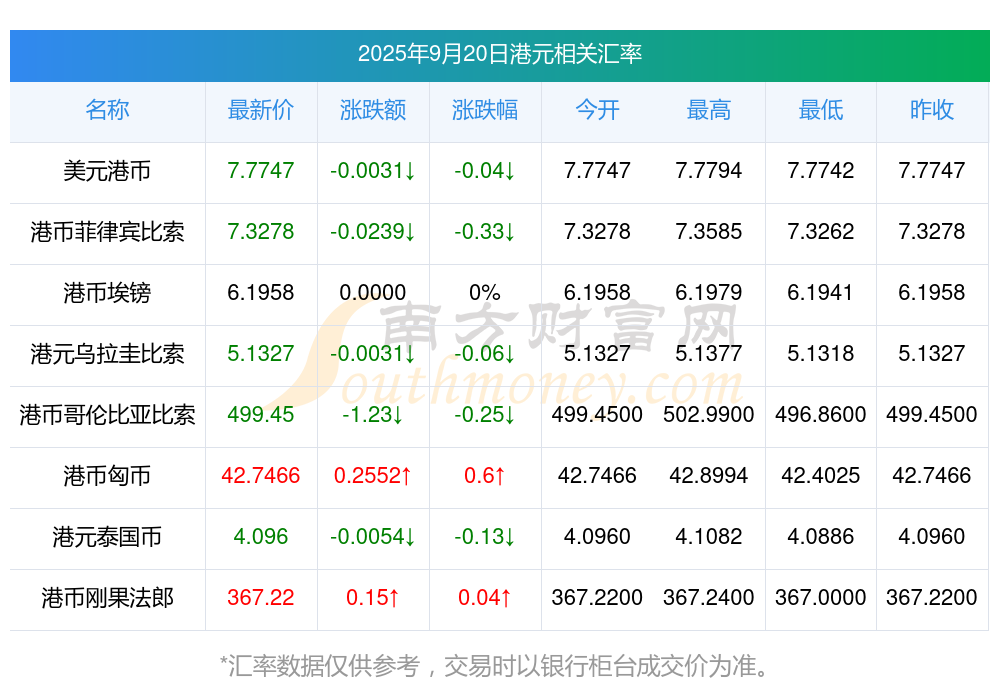The image size is (1000, 698).
Task: Click the percent change -0.33↓
Action: [x=485, y=232]
